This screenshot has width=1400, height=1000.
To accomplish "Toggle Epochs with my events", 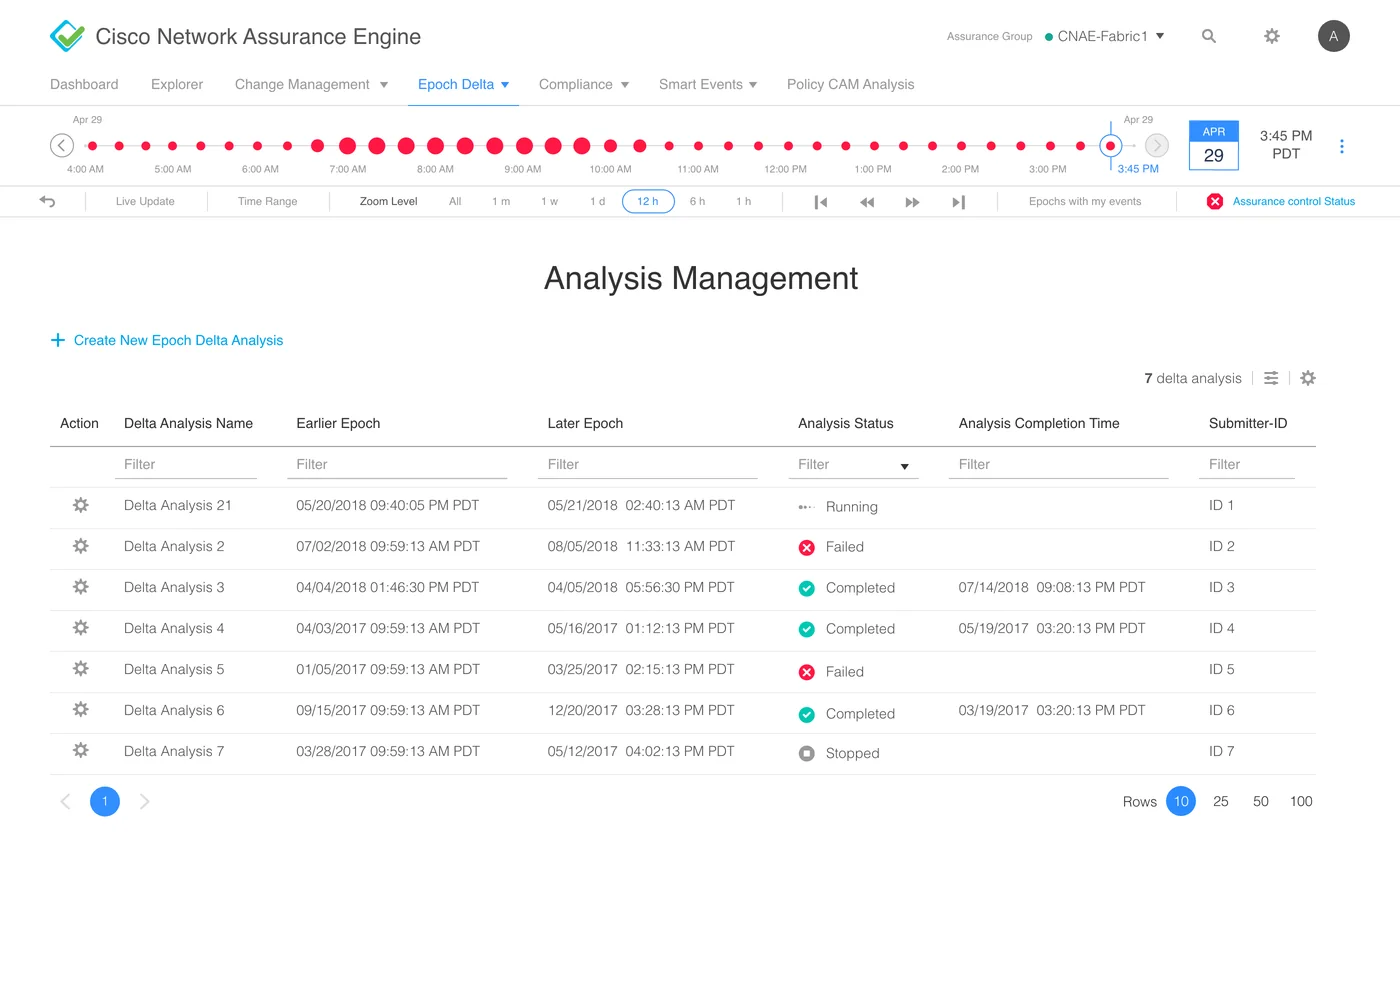I will point(1085,201).
